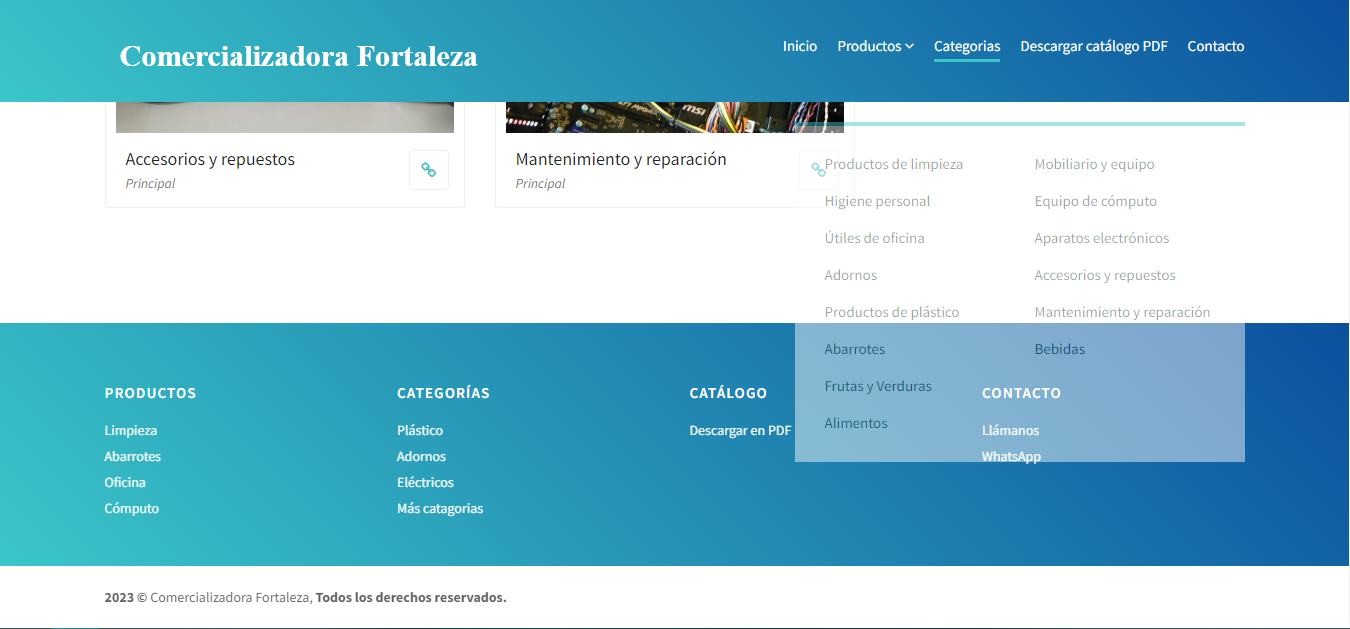
Task: Click Descargar en PDF footer link
Action: point(739,430)
